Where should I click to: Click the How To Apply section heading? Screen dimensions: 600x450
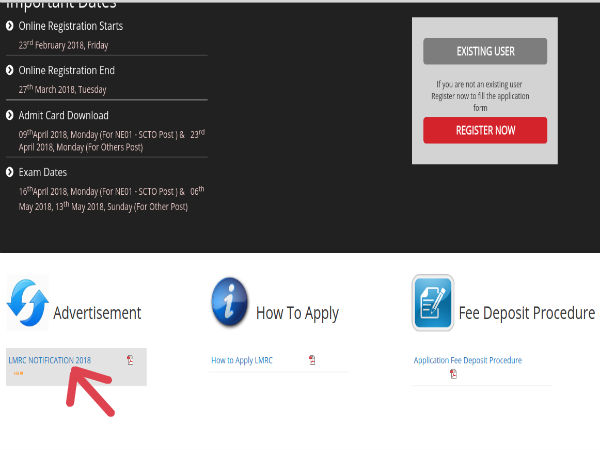[297, 313]
